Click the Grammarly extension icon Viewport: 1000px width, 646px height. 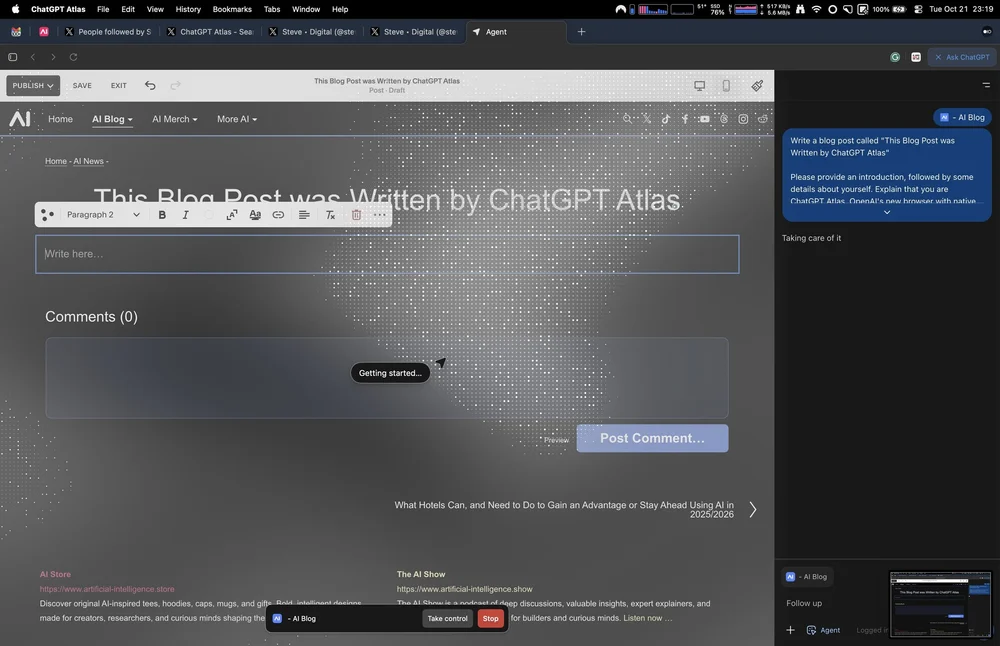coord(895,57)
